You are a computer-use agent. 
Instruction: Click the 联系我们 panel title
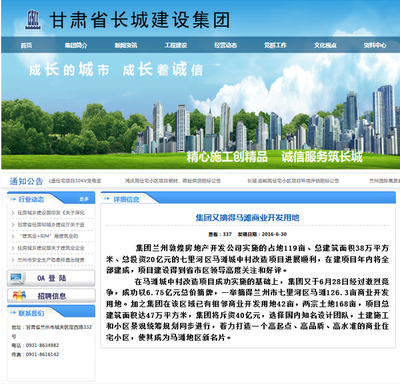click(x=31, y=313)
